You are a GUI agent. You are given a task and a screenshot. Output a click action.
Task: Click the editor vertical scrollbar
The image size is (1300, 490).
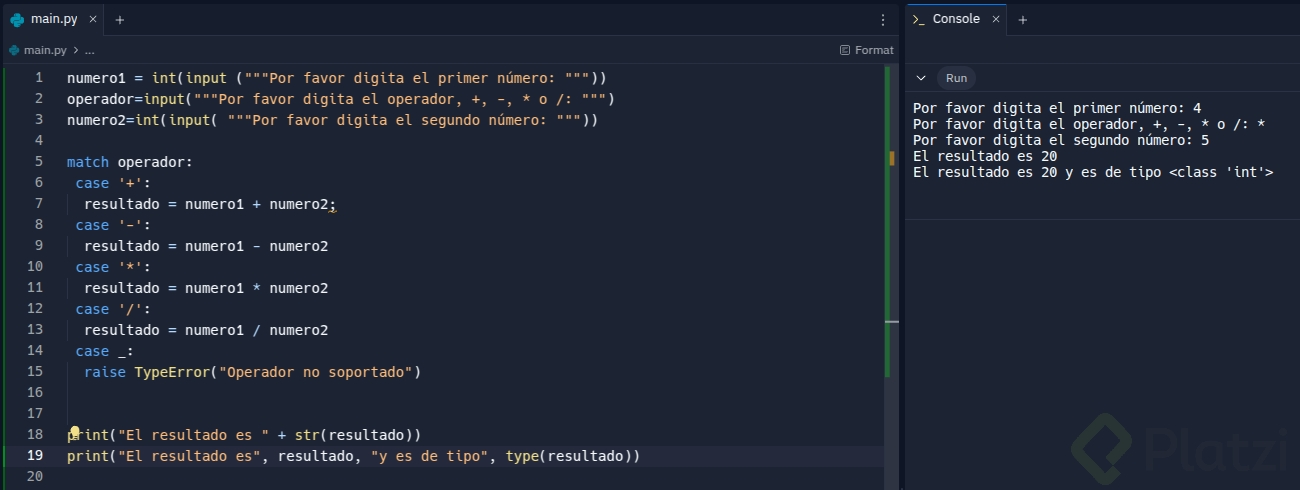coord(892,277)
